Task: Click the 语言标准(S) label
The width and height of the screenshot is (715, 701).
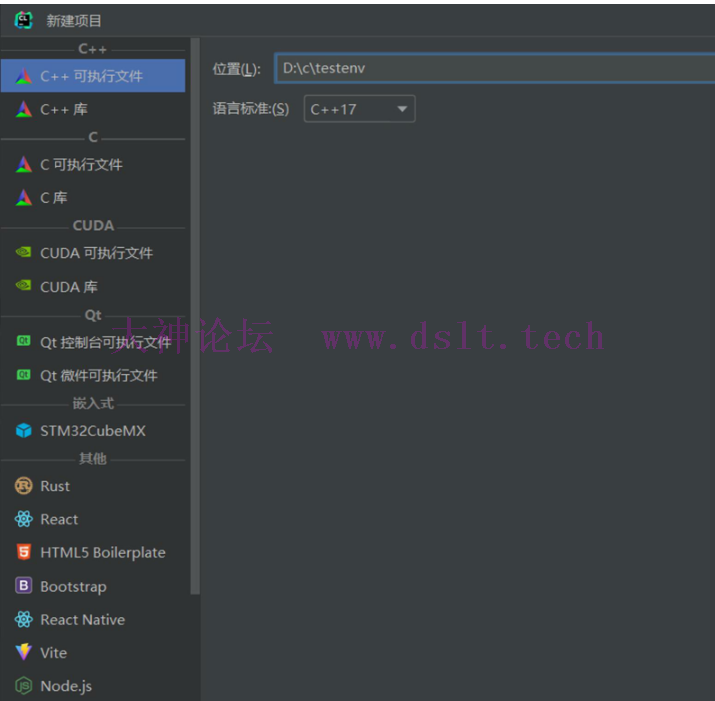Action: [x=251, y=109]
